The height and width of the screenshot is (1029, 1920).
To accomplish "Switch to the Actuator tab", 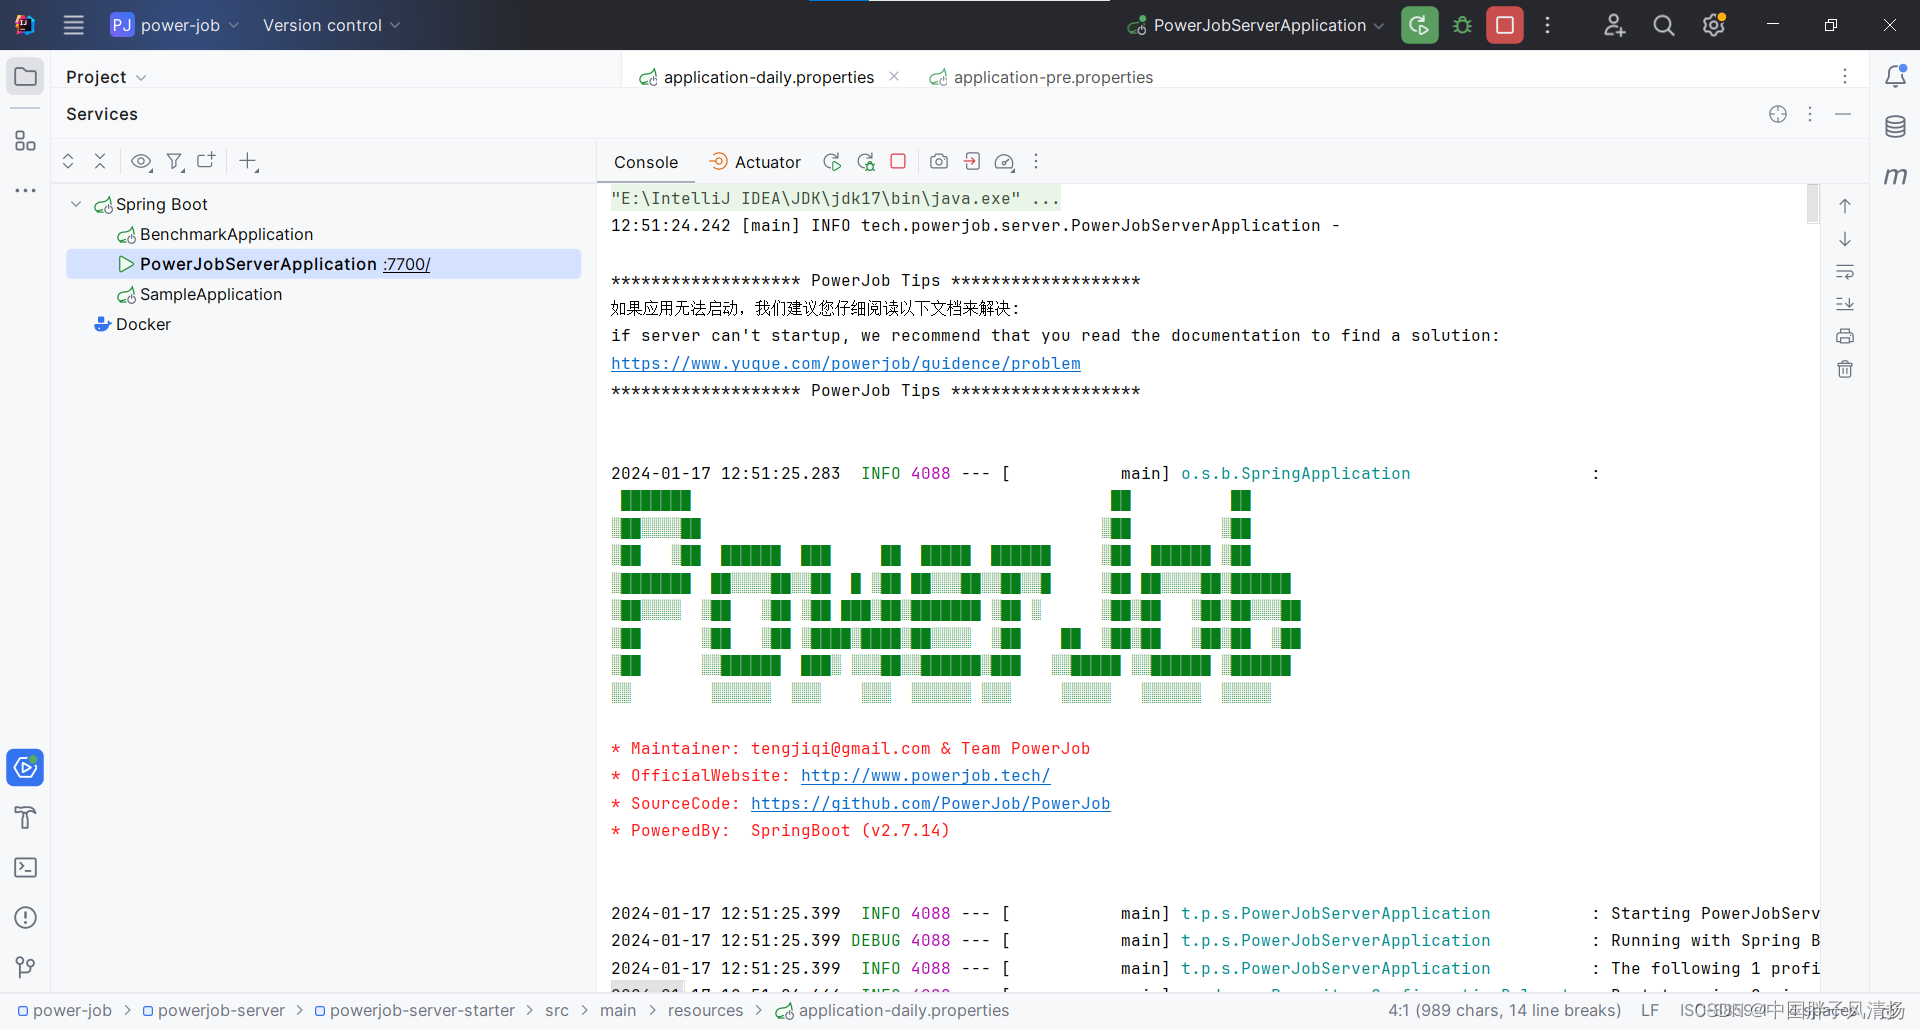I will (x=755, y=162).
